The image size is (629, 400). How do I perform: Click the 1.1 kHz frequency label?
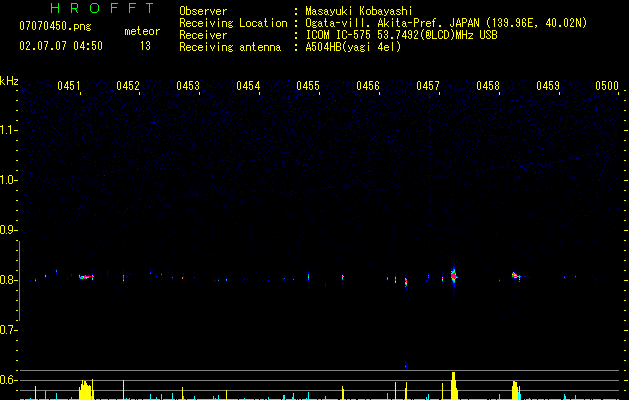8,130
